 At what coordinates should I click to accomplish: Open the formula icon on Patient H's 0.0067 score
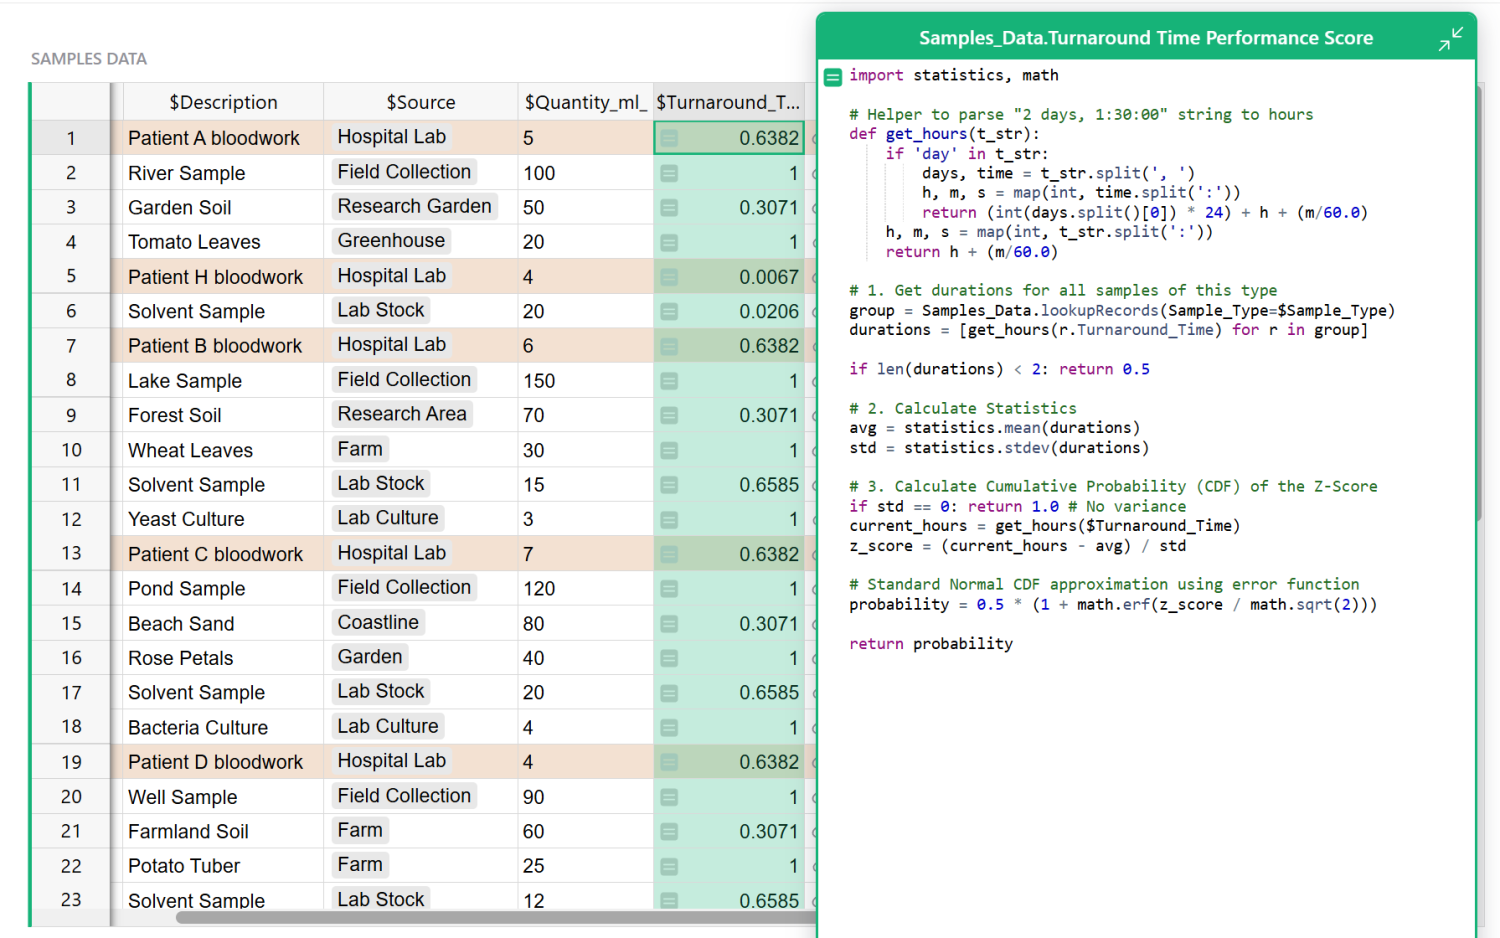click(668, 276)
